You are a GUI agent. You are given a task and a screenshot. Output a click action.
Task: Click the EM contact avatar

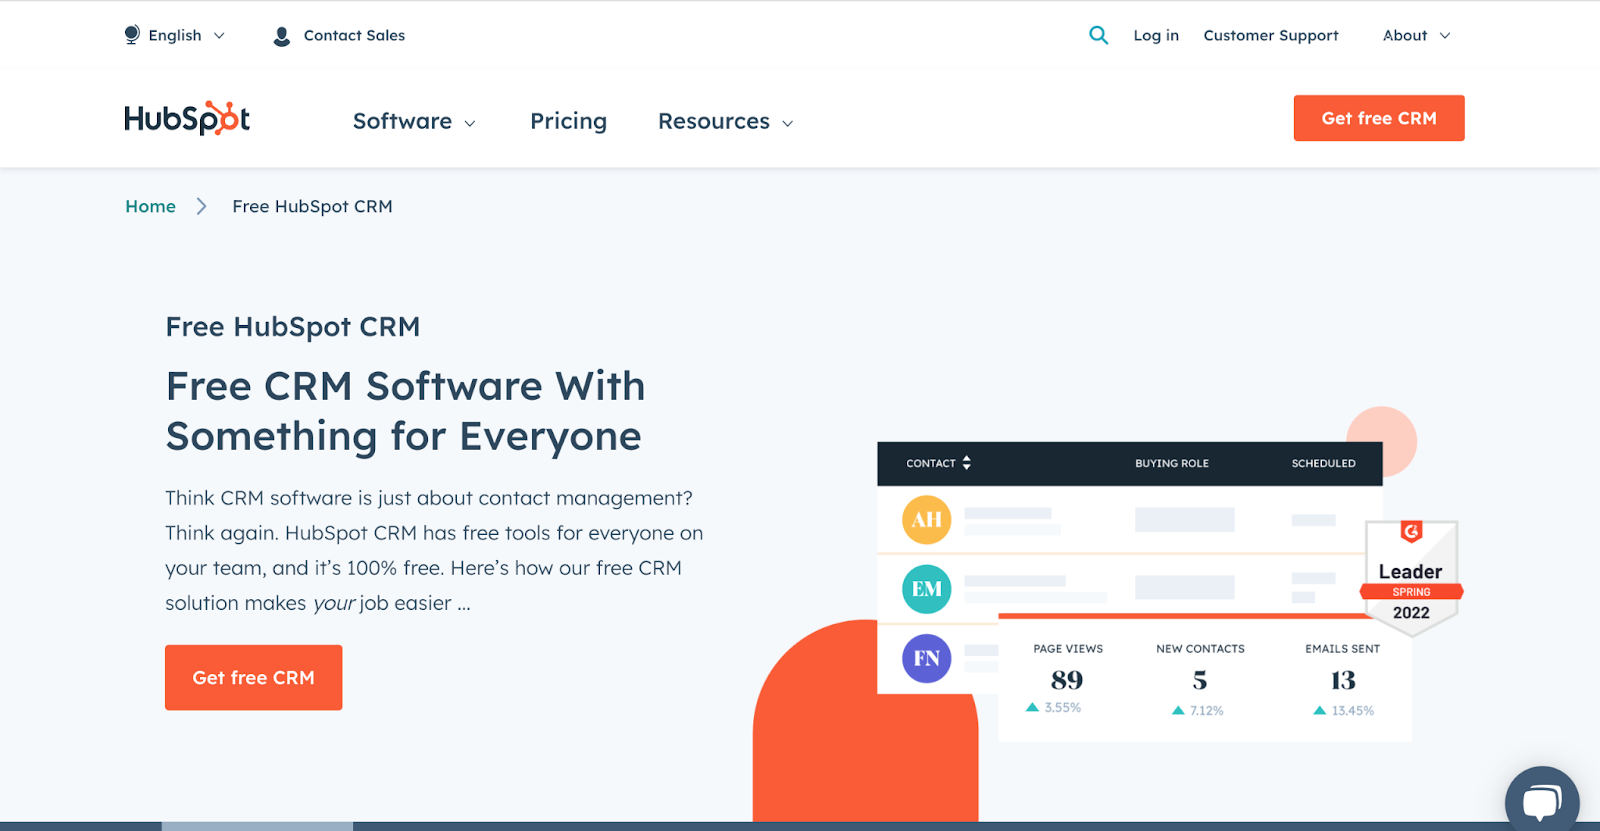point(926,589)
